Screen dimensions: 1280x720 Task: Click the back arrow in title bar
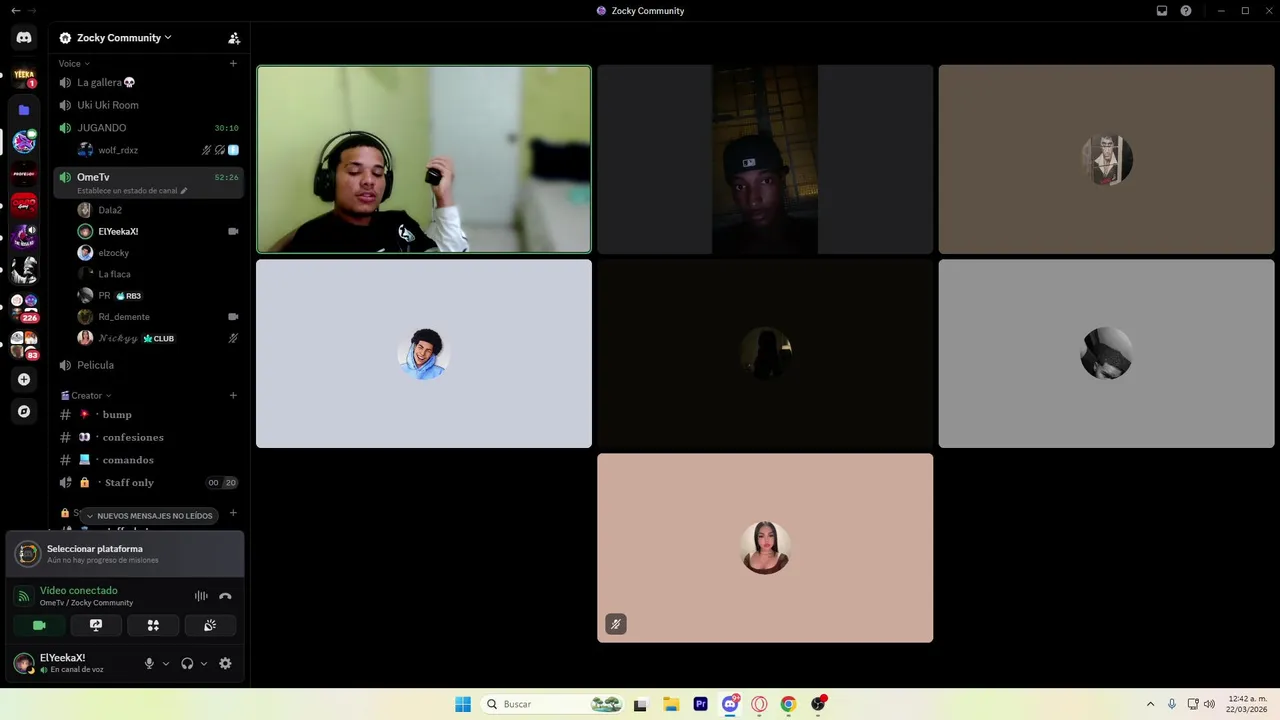(15, 11)
